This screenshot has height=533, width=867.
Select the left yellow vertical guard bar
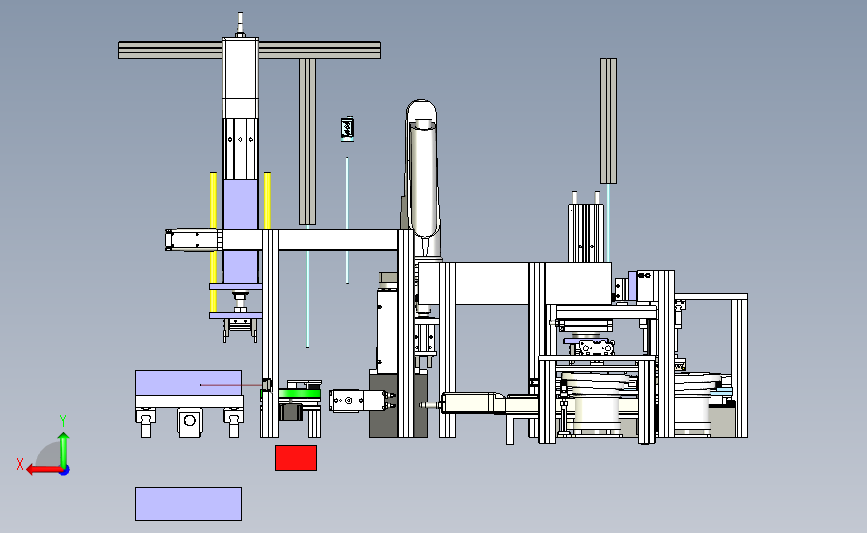[x=213, y=242]
